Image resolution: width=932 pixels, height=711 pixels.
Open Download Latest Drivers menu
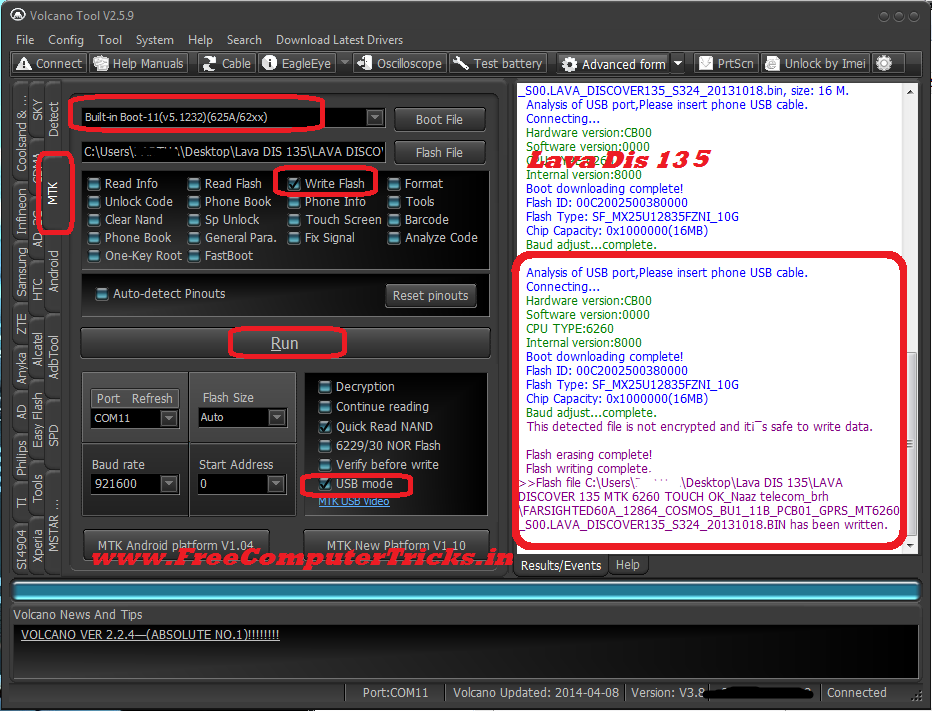(339, 40)
